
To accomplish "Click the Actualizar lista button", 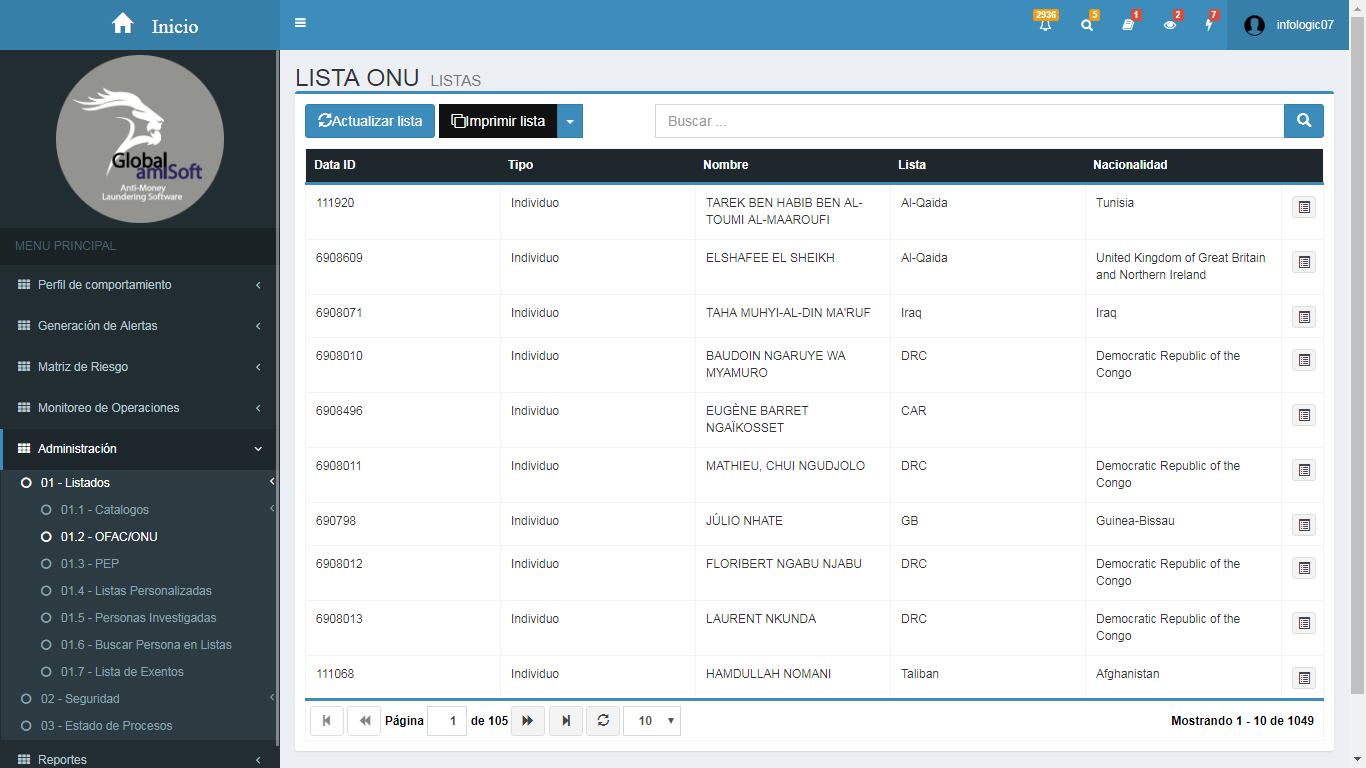I will [x=370, y=121].
